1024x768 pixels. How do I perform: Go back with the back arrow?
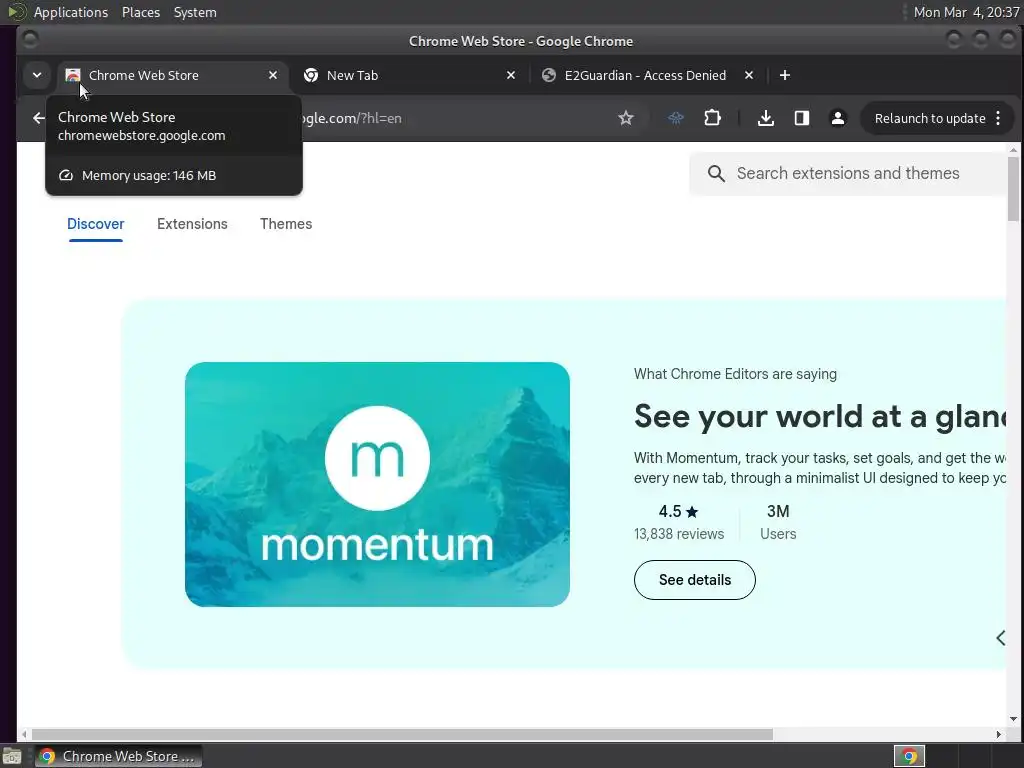click(39, 118)
